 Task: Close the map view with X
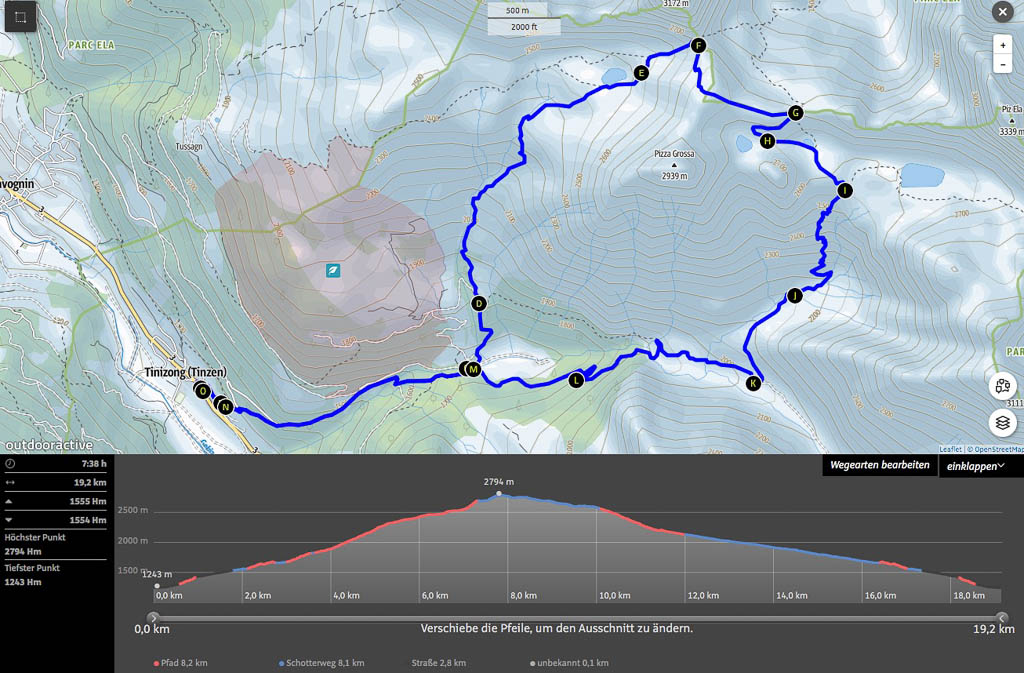[1002, 12]
